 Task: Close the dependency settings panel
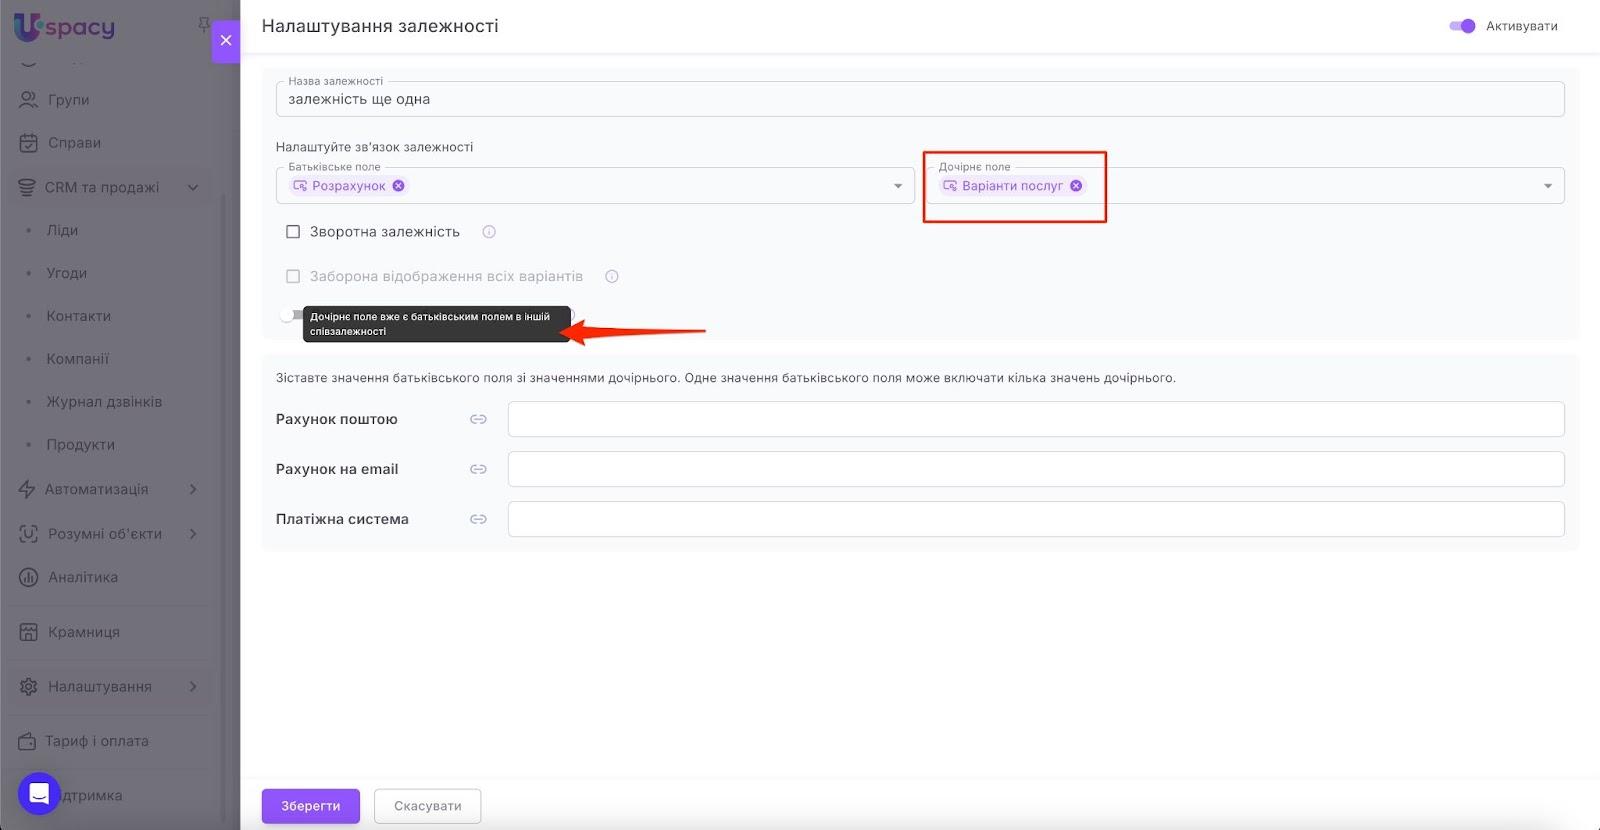226,41
